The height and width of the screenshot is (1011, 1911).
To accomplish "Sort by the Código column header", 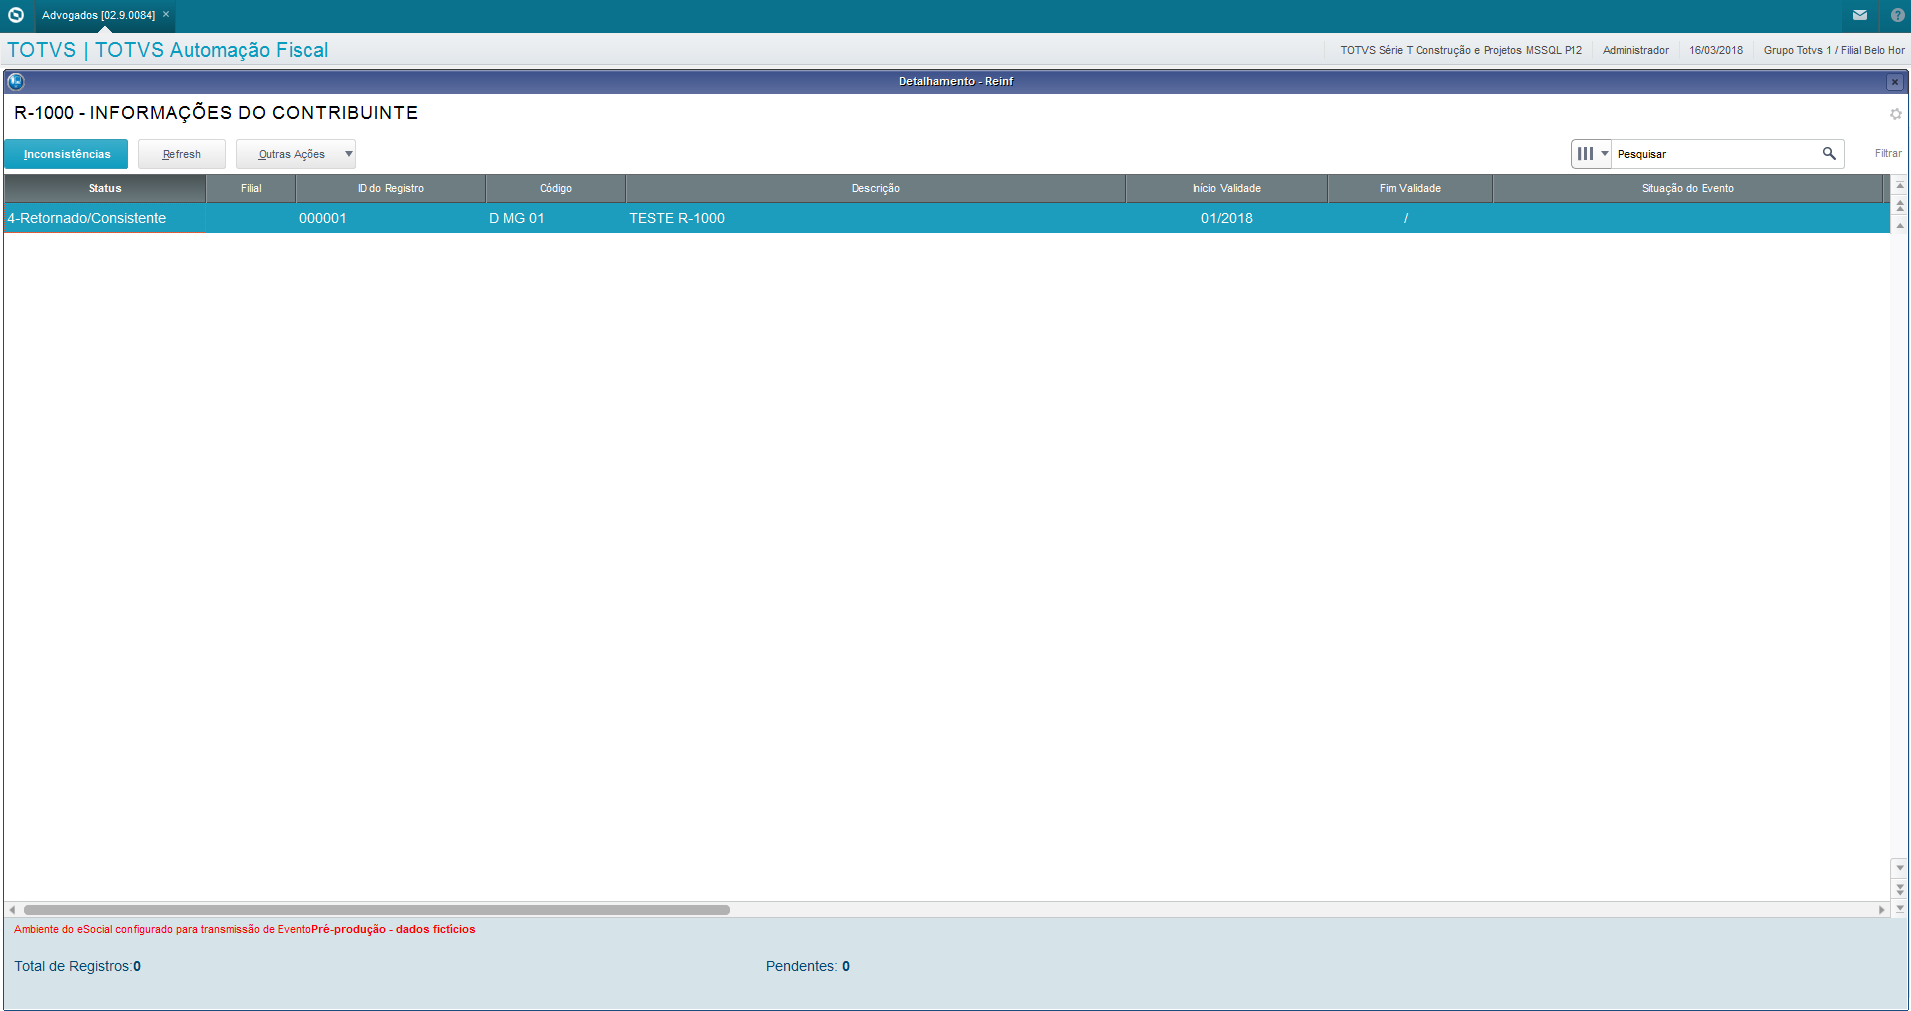I will [556, 188].
